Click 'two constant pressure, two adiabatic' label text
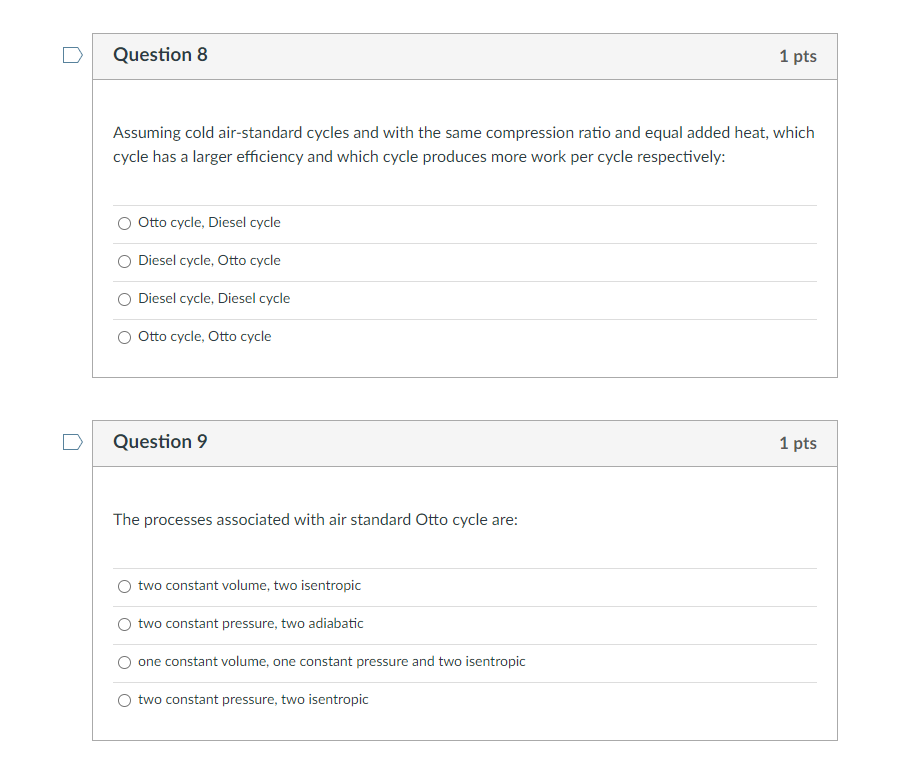Image resolution: width=910 pixels, height=766 pixels. click(250, 624)
